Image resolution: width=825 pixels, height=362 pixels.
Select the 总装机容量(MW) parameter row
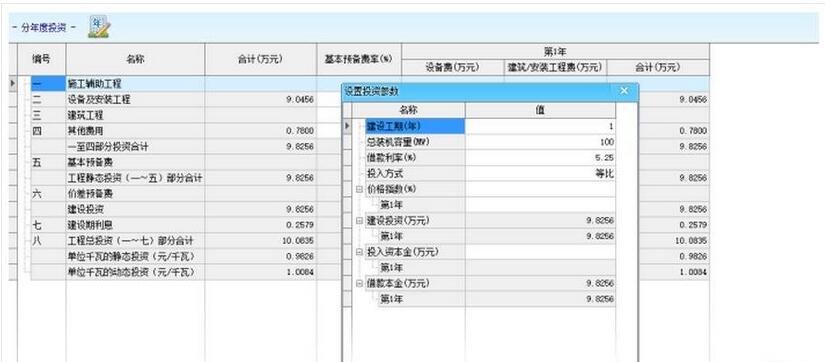click(415, 142)
